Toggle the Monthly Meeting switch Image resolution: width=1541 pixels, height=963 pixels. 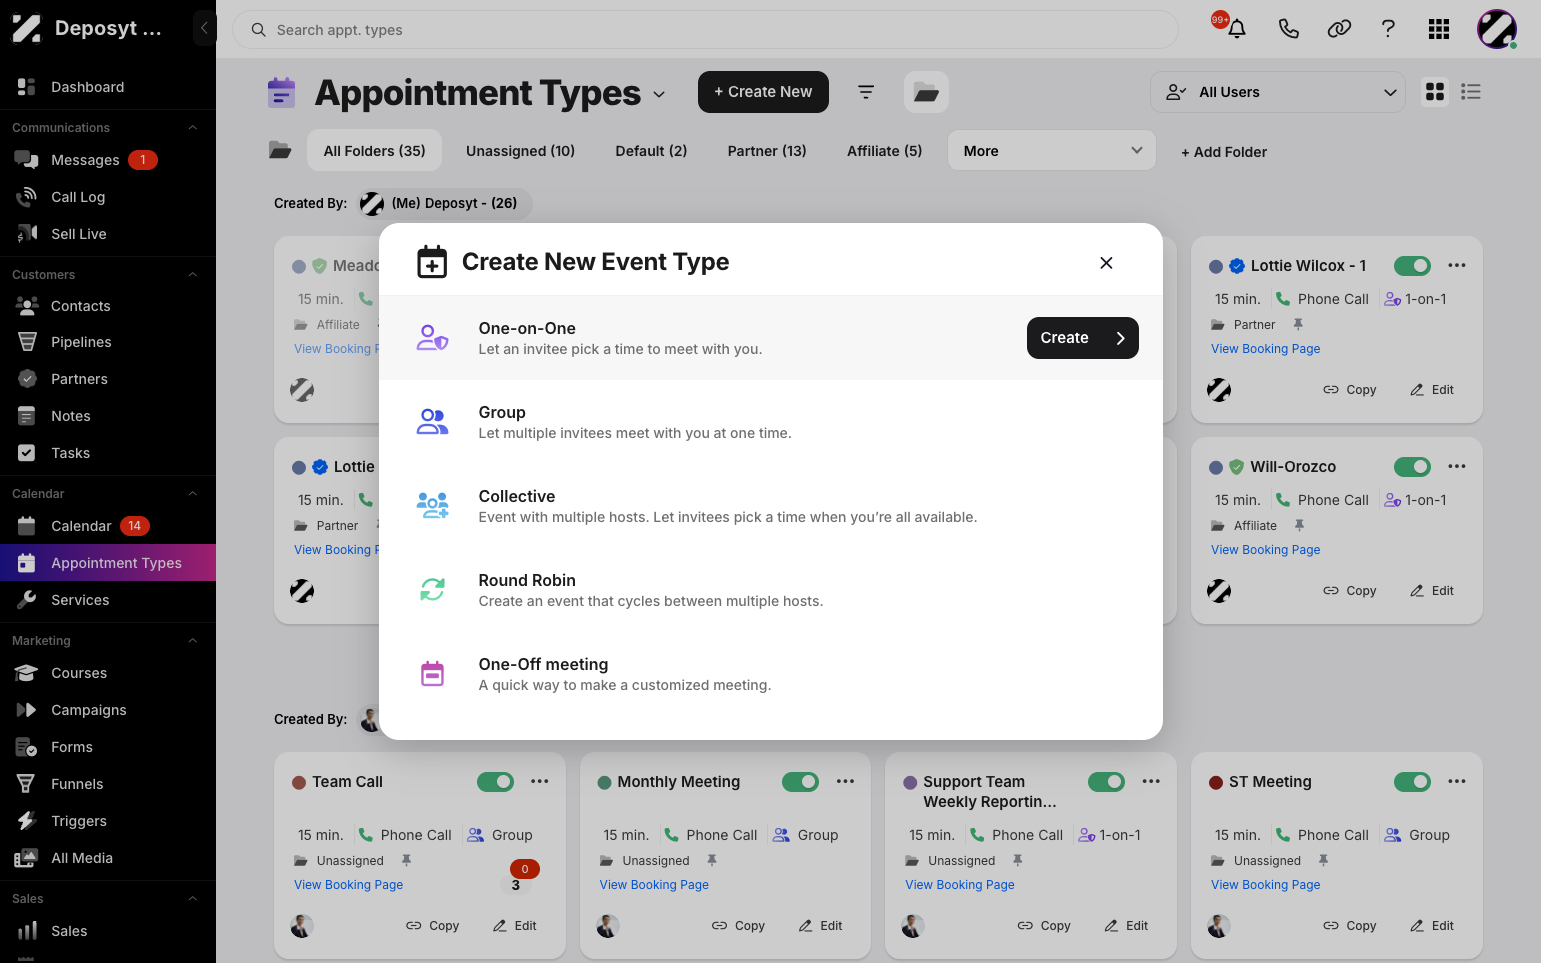tap(800, 781)
